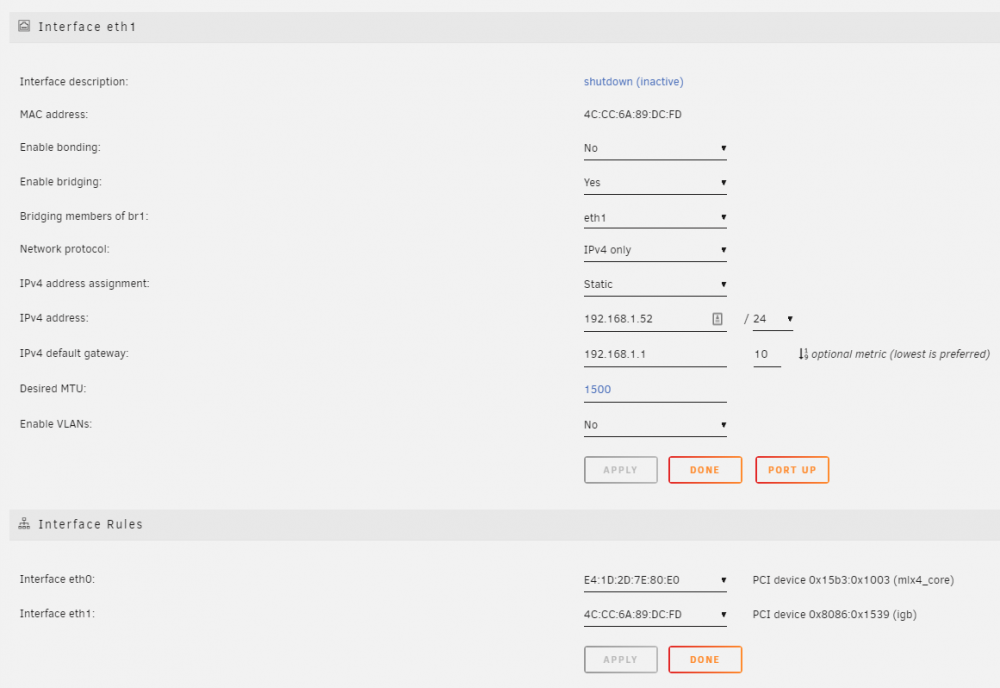
Task: Click APPLY in Interface eth1 section
Action: [x=621, y=470]
